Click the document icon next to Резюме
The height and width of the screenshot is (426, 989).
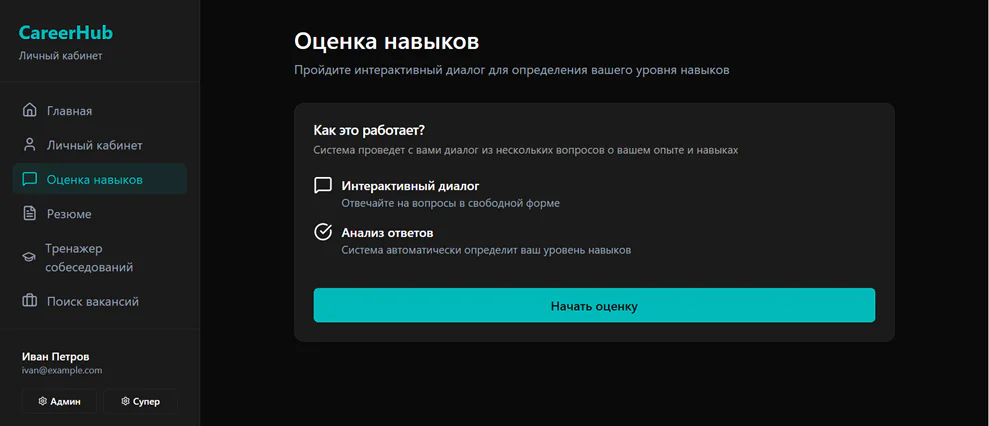point(30,214)
